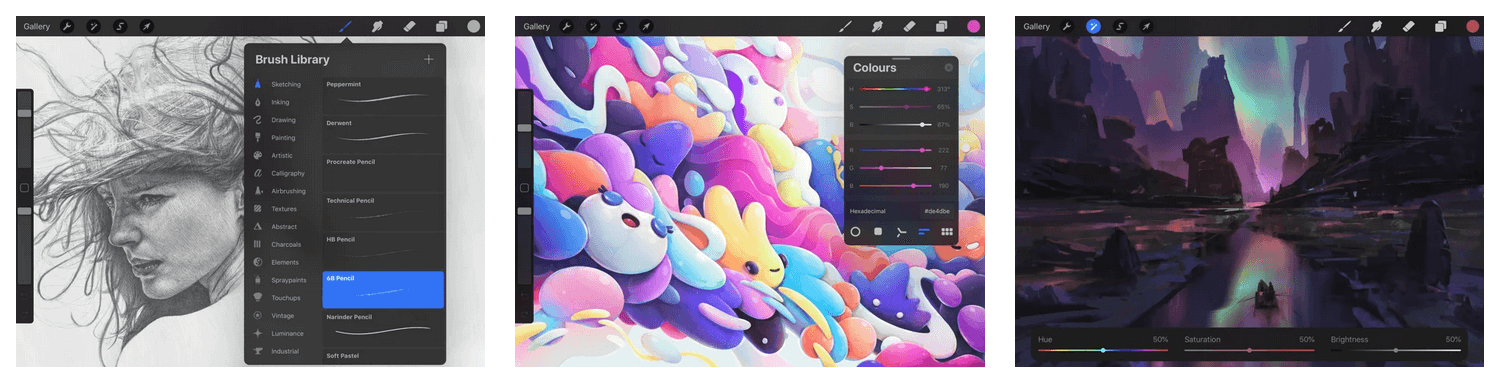Tap the square modify button in left sidebar
This screenshot has height=368, width=1497.
click(25, 188)
